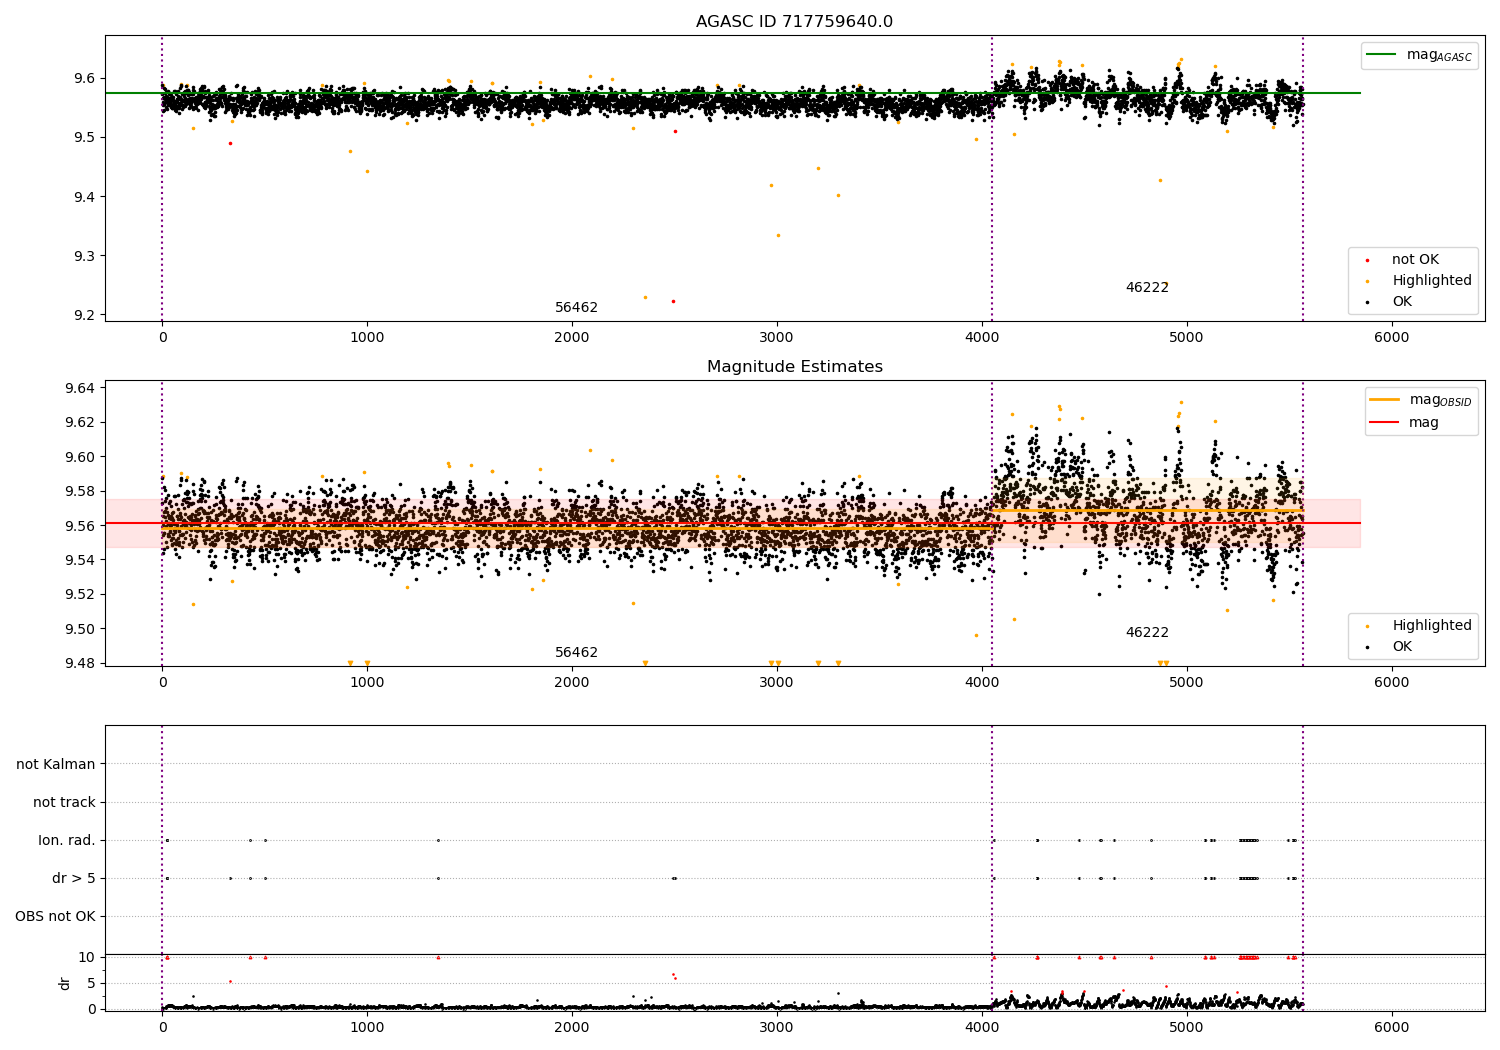Click the '9.54' y-axis tick label
The image size is (1500, 1050).
[80, 560]
